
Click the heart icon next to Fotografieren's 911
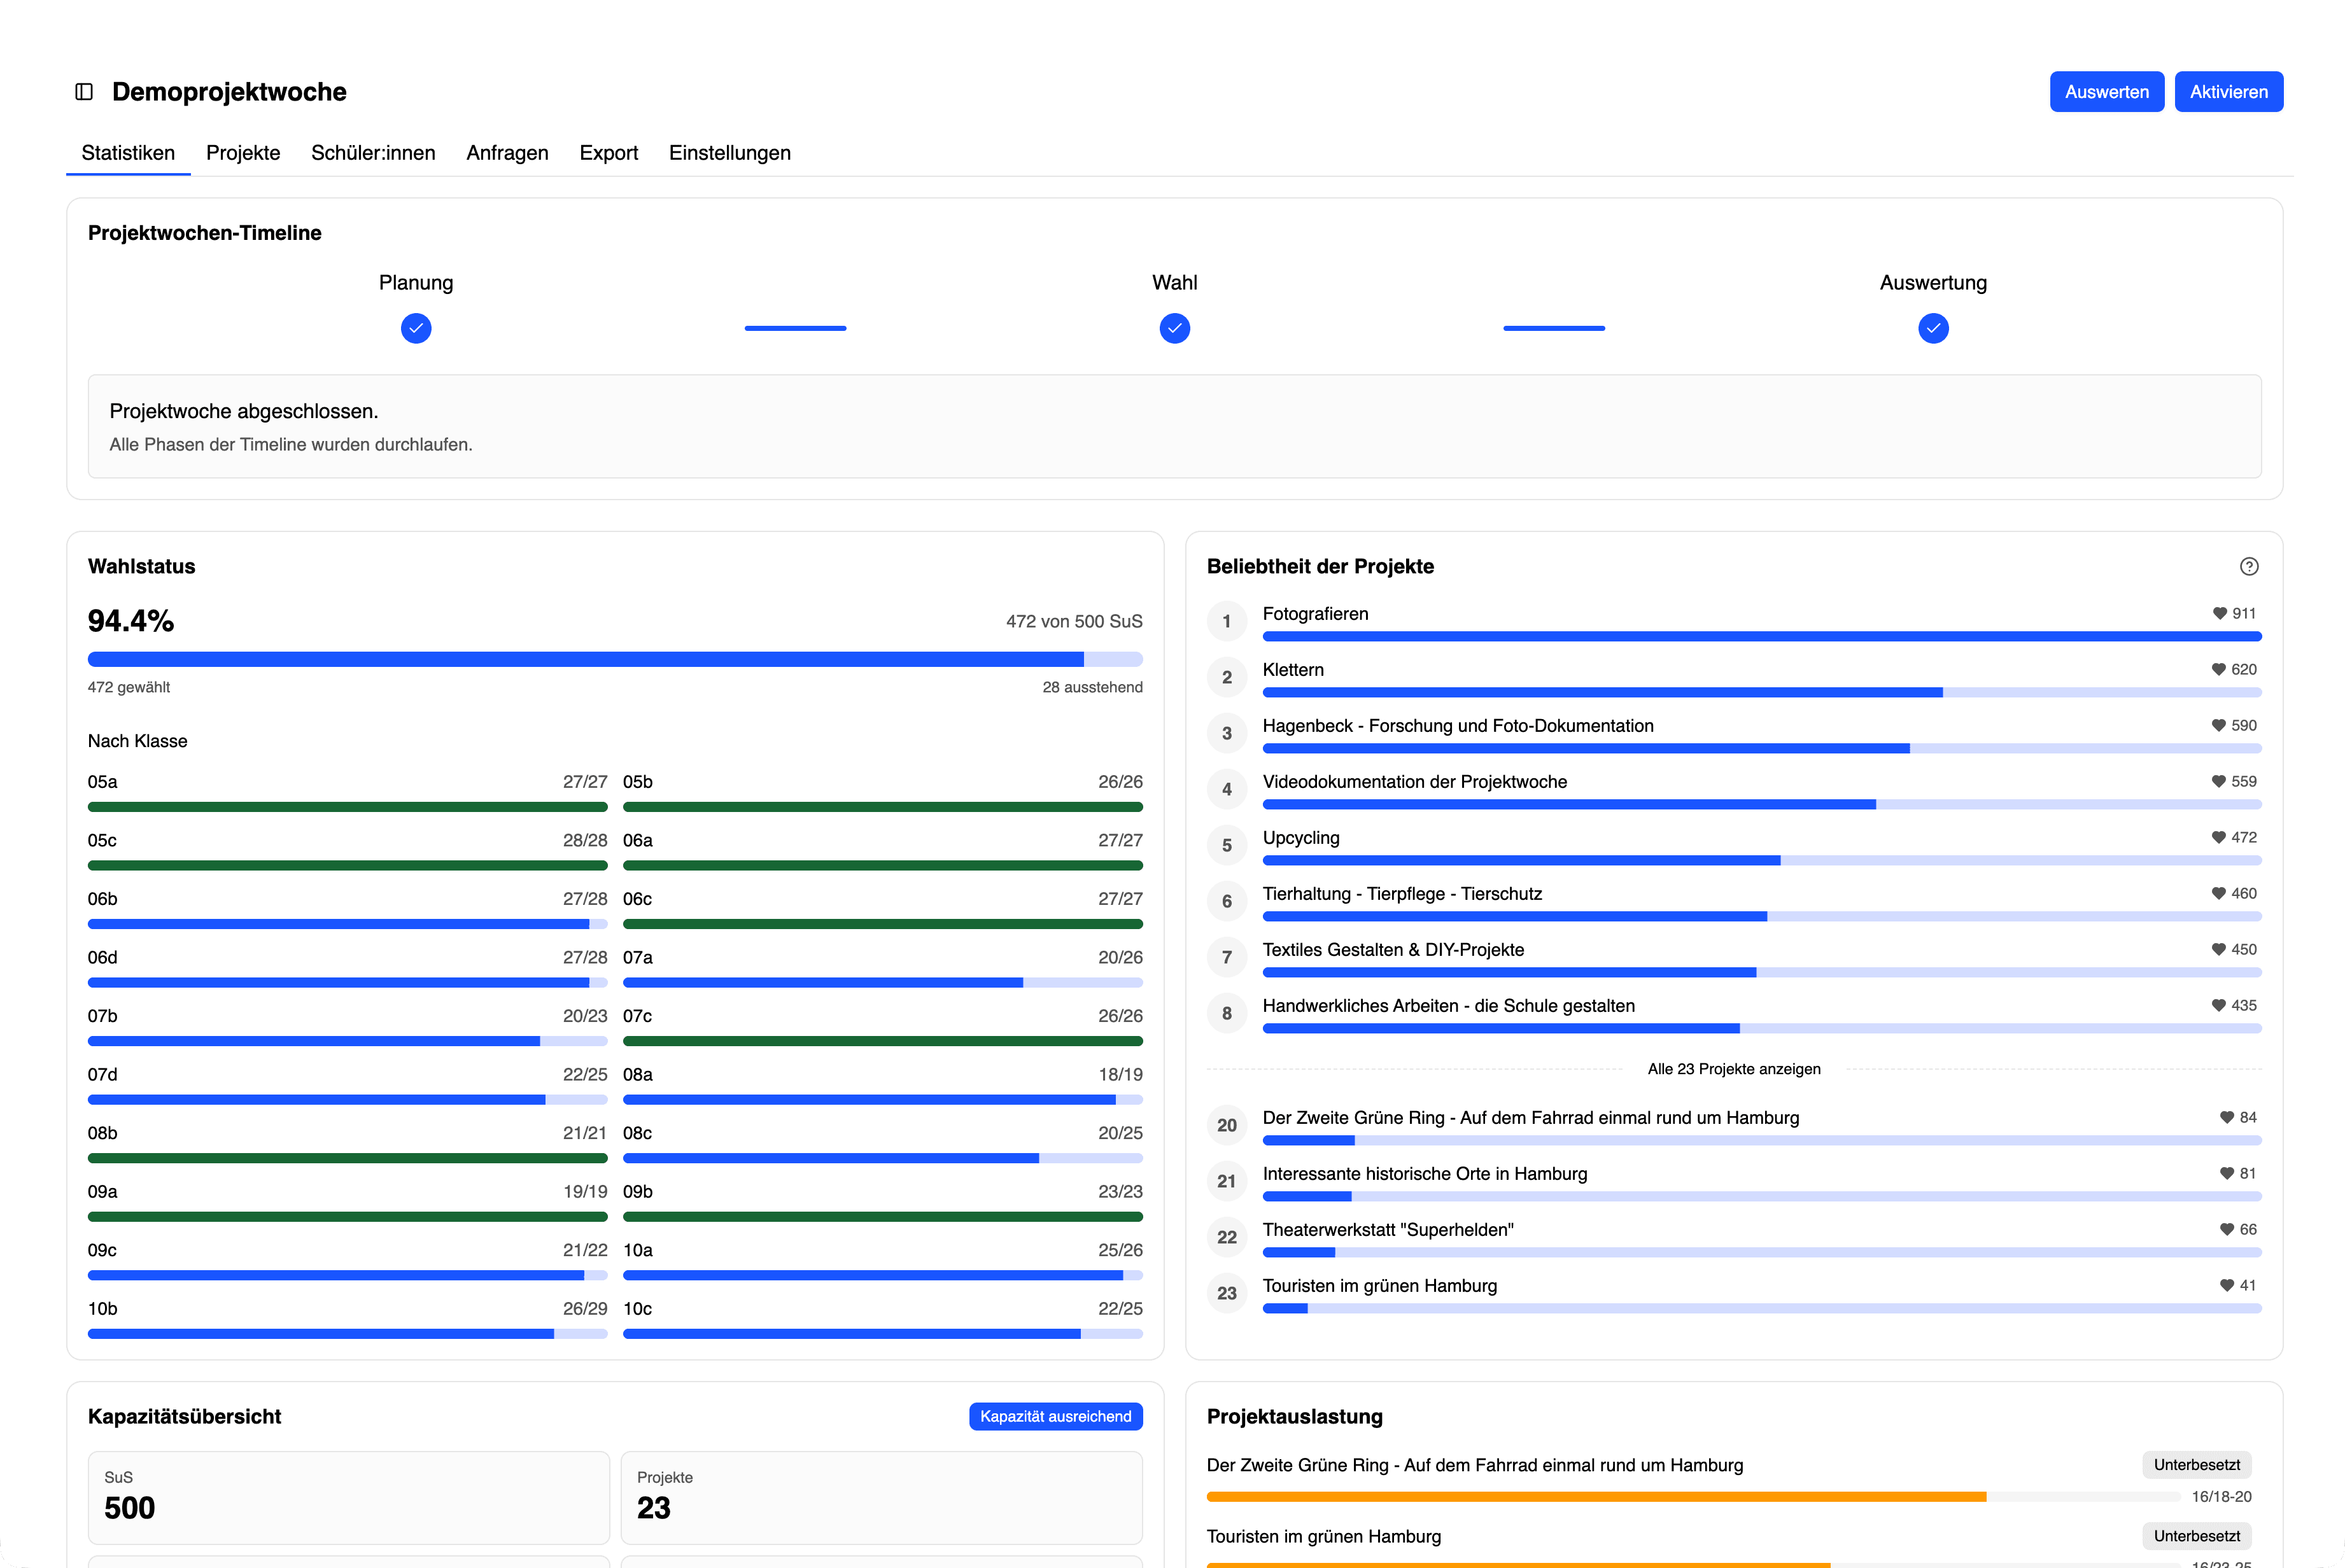[x=2219, y=613]
